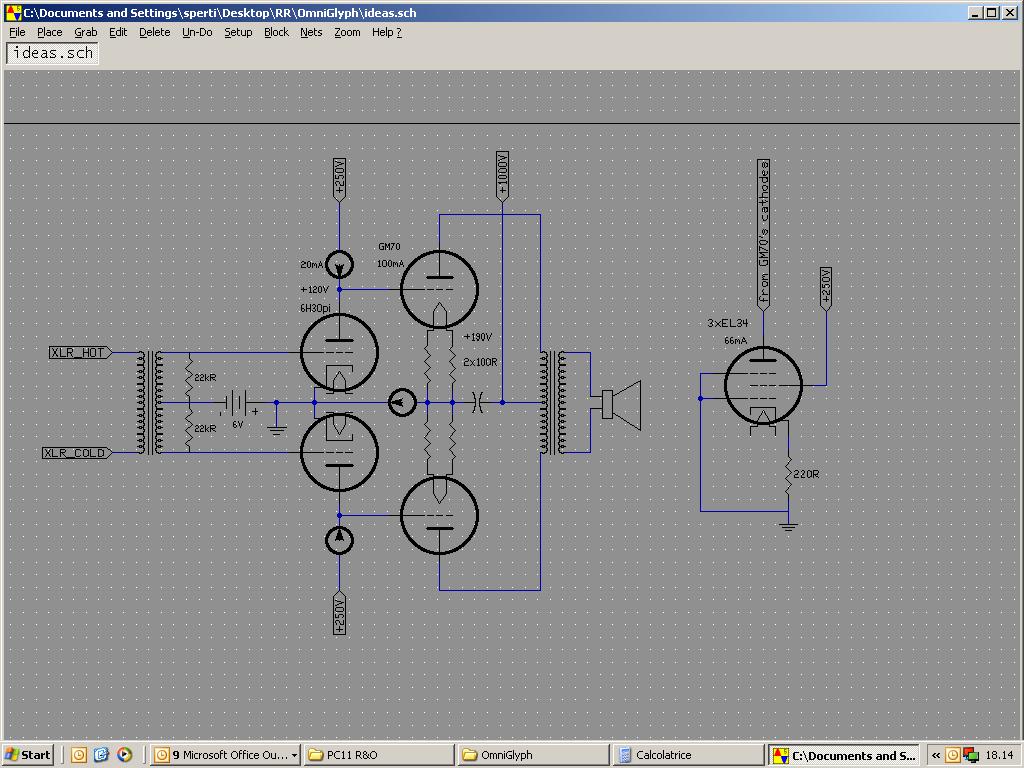Image resolution: width=1024 pixels, height=768 pixels.
Task: Click the 6V battery symbol
Action: coord(236,403)
